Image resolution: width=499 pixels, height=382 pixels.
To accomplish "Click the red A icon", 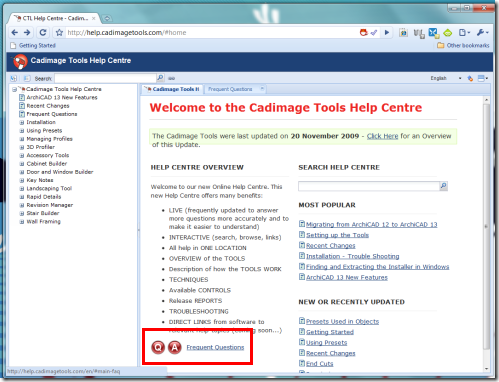I will click(x=175, y=347).
